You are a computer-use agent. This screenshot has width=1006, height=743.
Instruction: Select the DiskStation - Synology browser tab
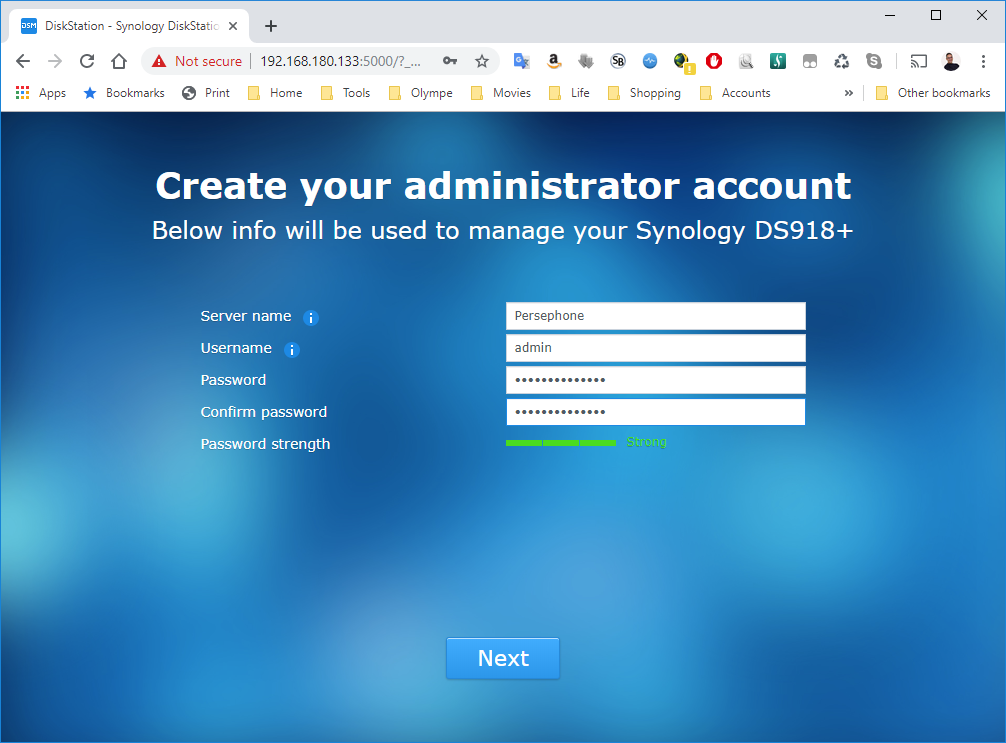[129, 26]
